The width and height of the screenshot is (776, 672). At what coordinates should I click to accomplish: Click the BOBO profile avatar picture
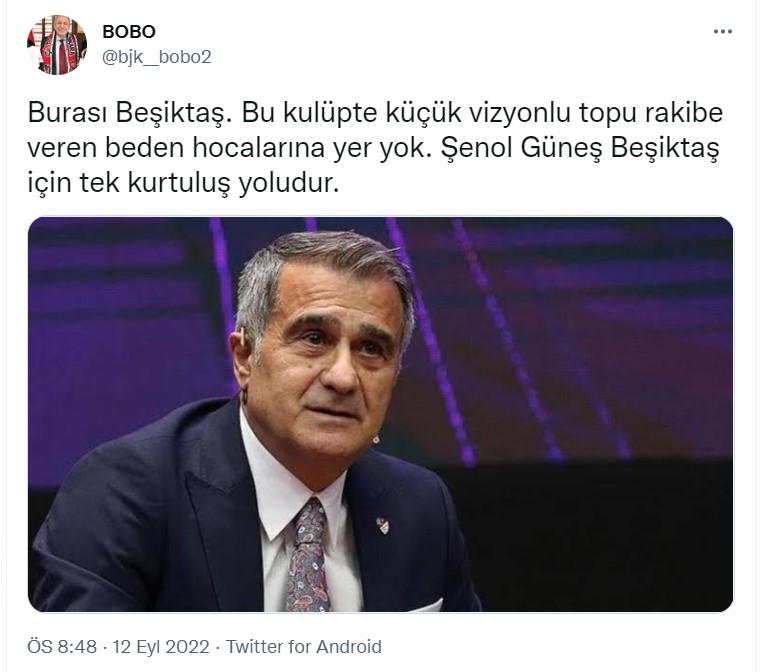coord(57,45)
